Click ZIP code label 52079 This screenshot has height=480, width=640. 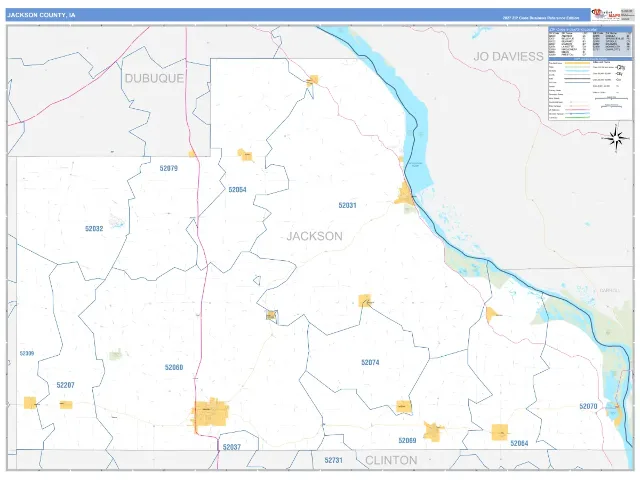pos(169,168)
